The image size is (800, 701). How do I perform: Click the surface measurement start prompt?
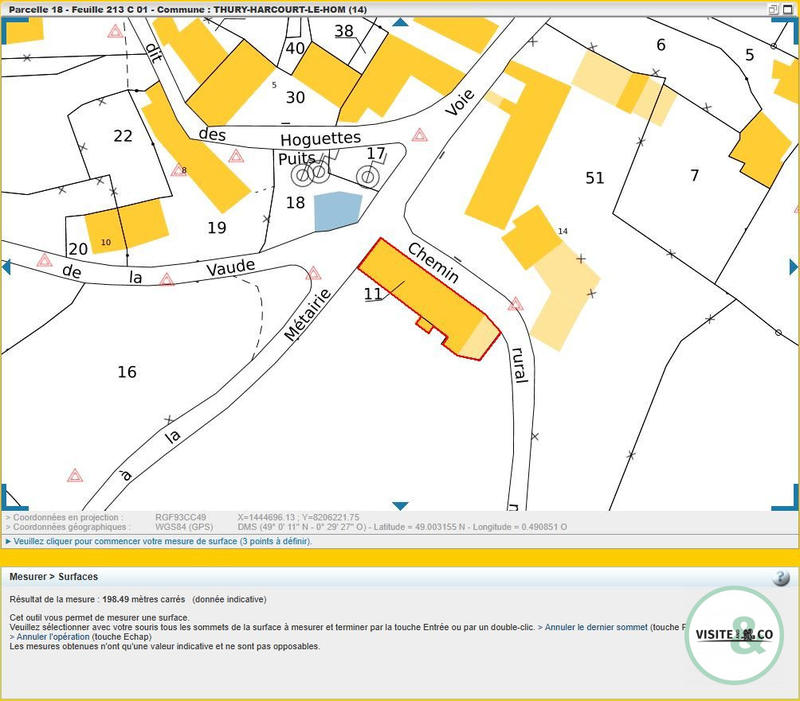(x=161, y=541)
